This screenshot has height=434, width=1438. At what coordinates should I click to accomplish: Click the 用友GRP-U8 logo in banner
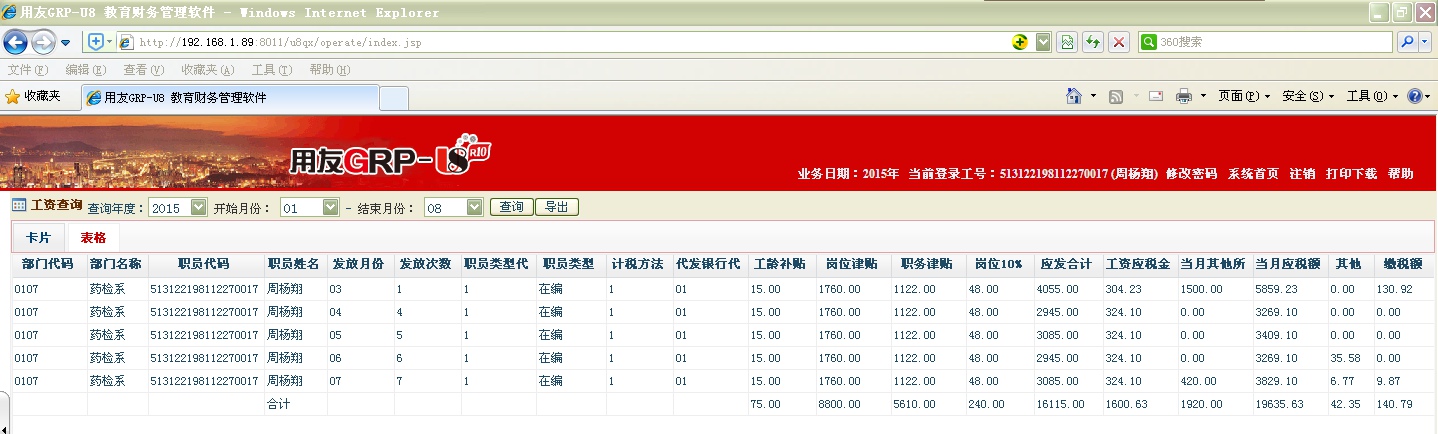(x=389, y=158)
